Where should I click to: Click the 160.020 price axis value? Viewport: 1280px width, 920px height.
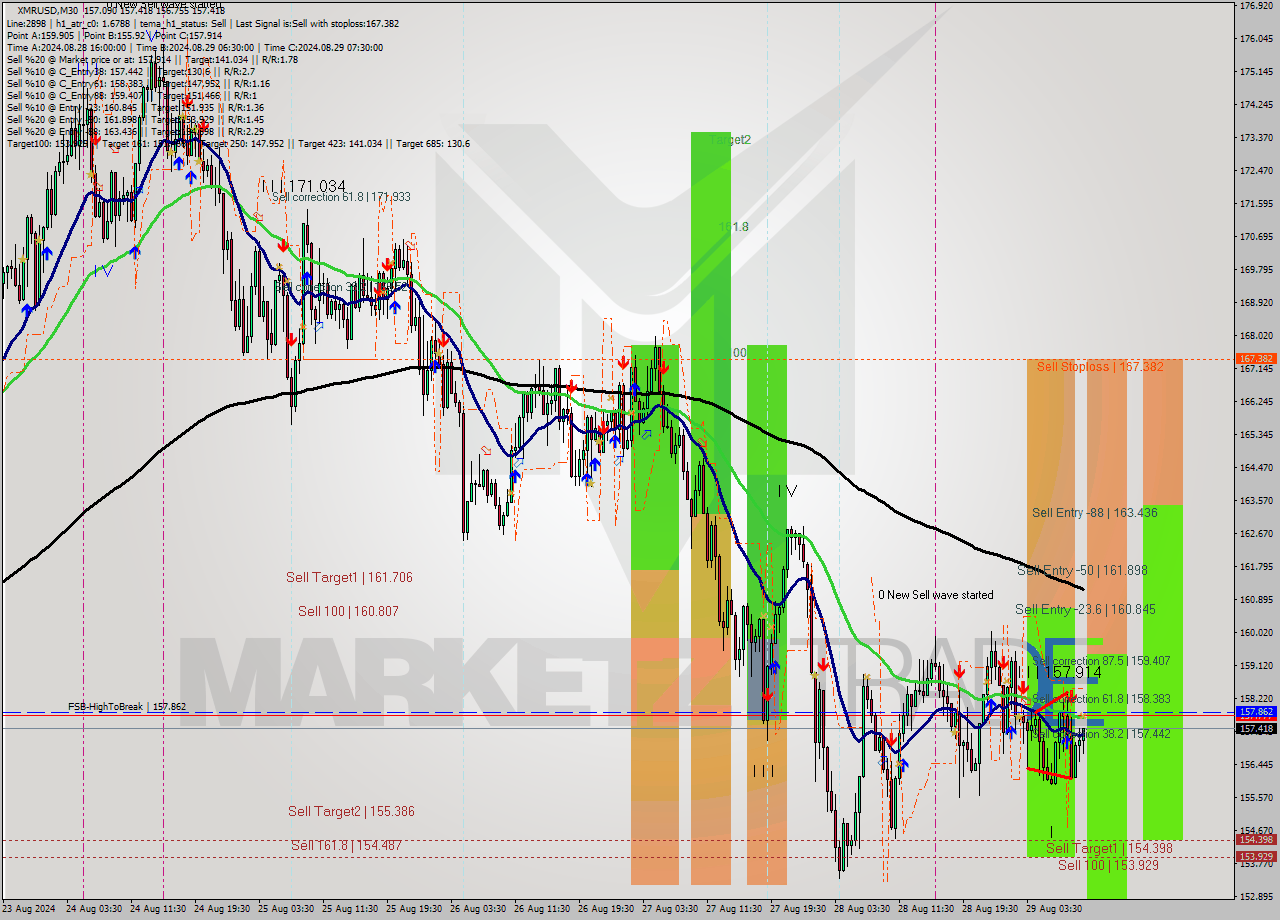coord(1255,632)
